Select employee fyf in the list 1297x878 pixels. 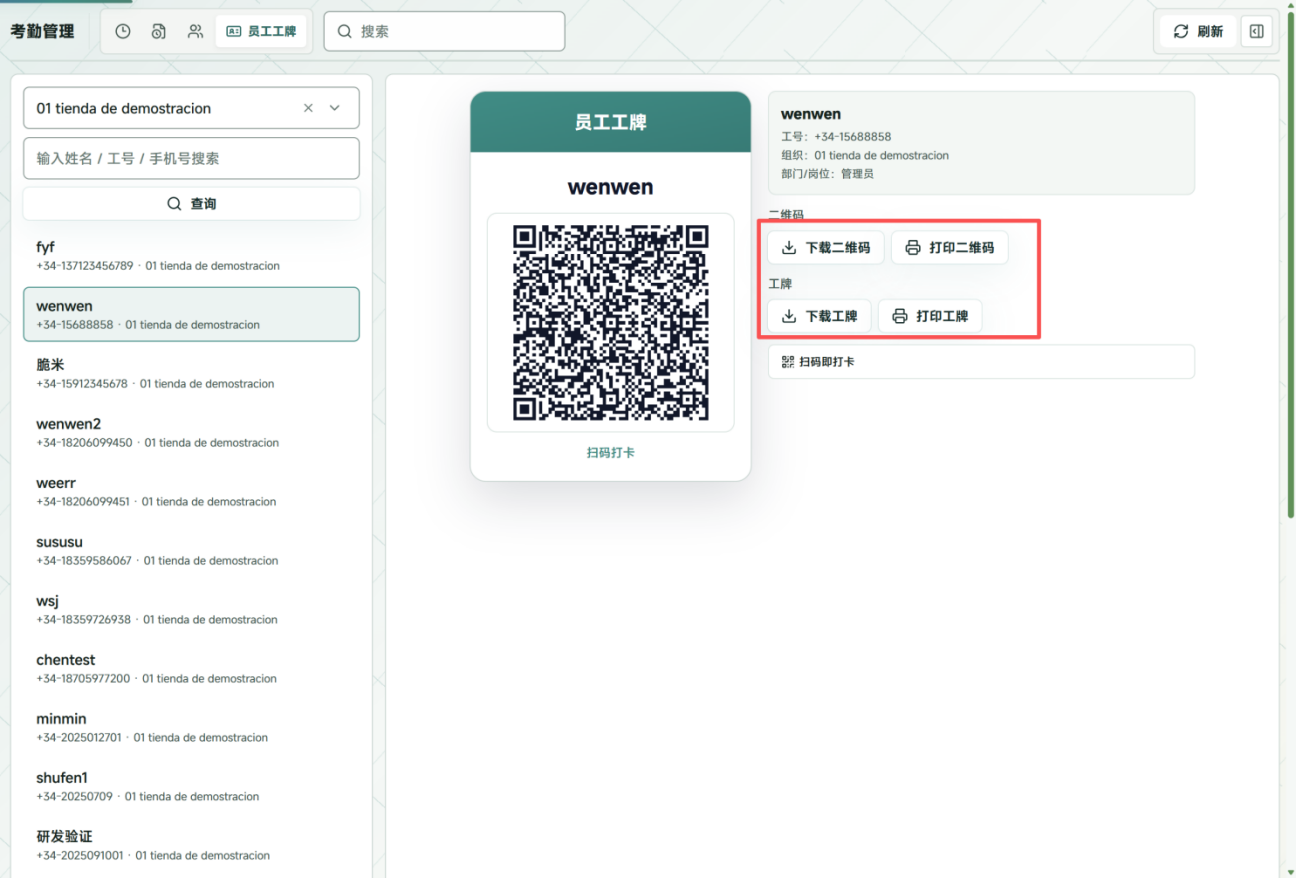point(191,255)
